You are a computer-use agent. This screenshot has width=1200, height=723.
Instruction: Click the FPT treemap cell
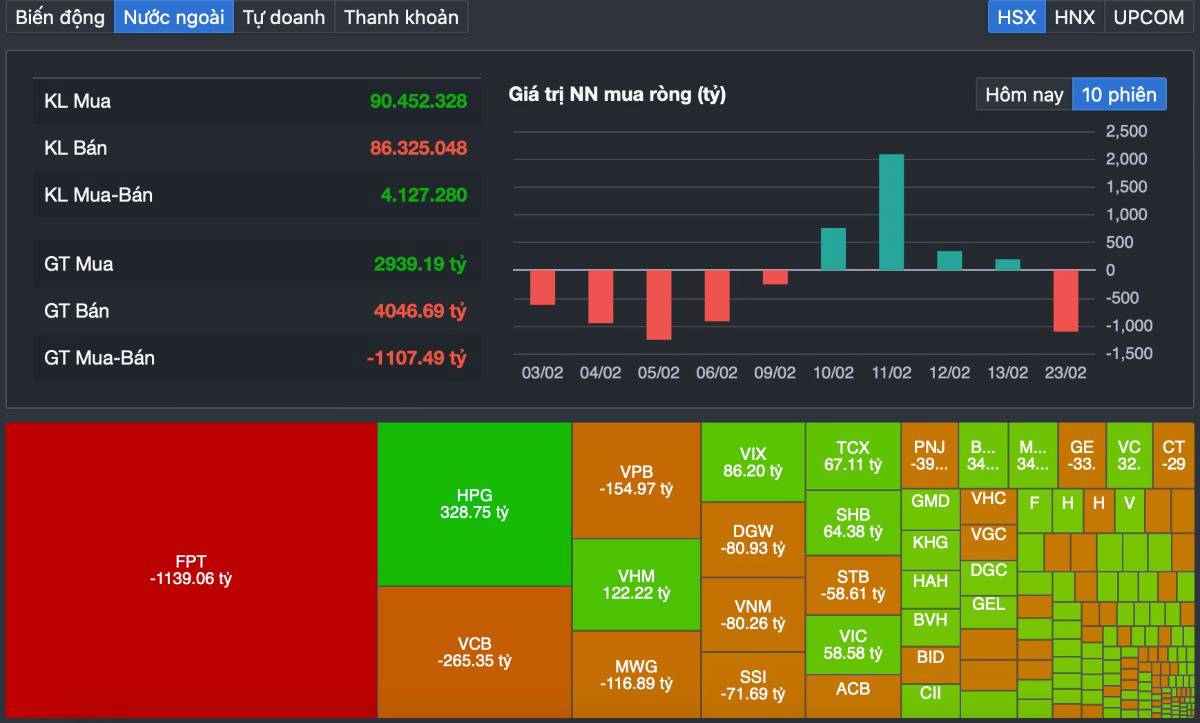point(191,569)
